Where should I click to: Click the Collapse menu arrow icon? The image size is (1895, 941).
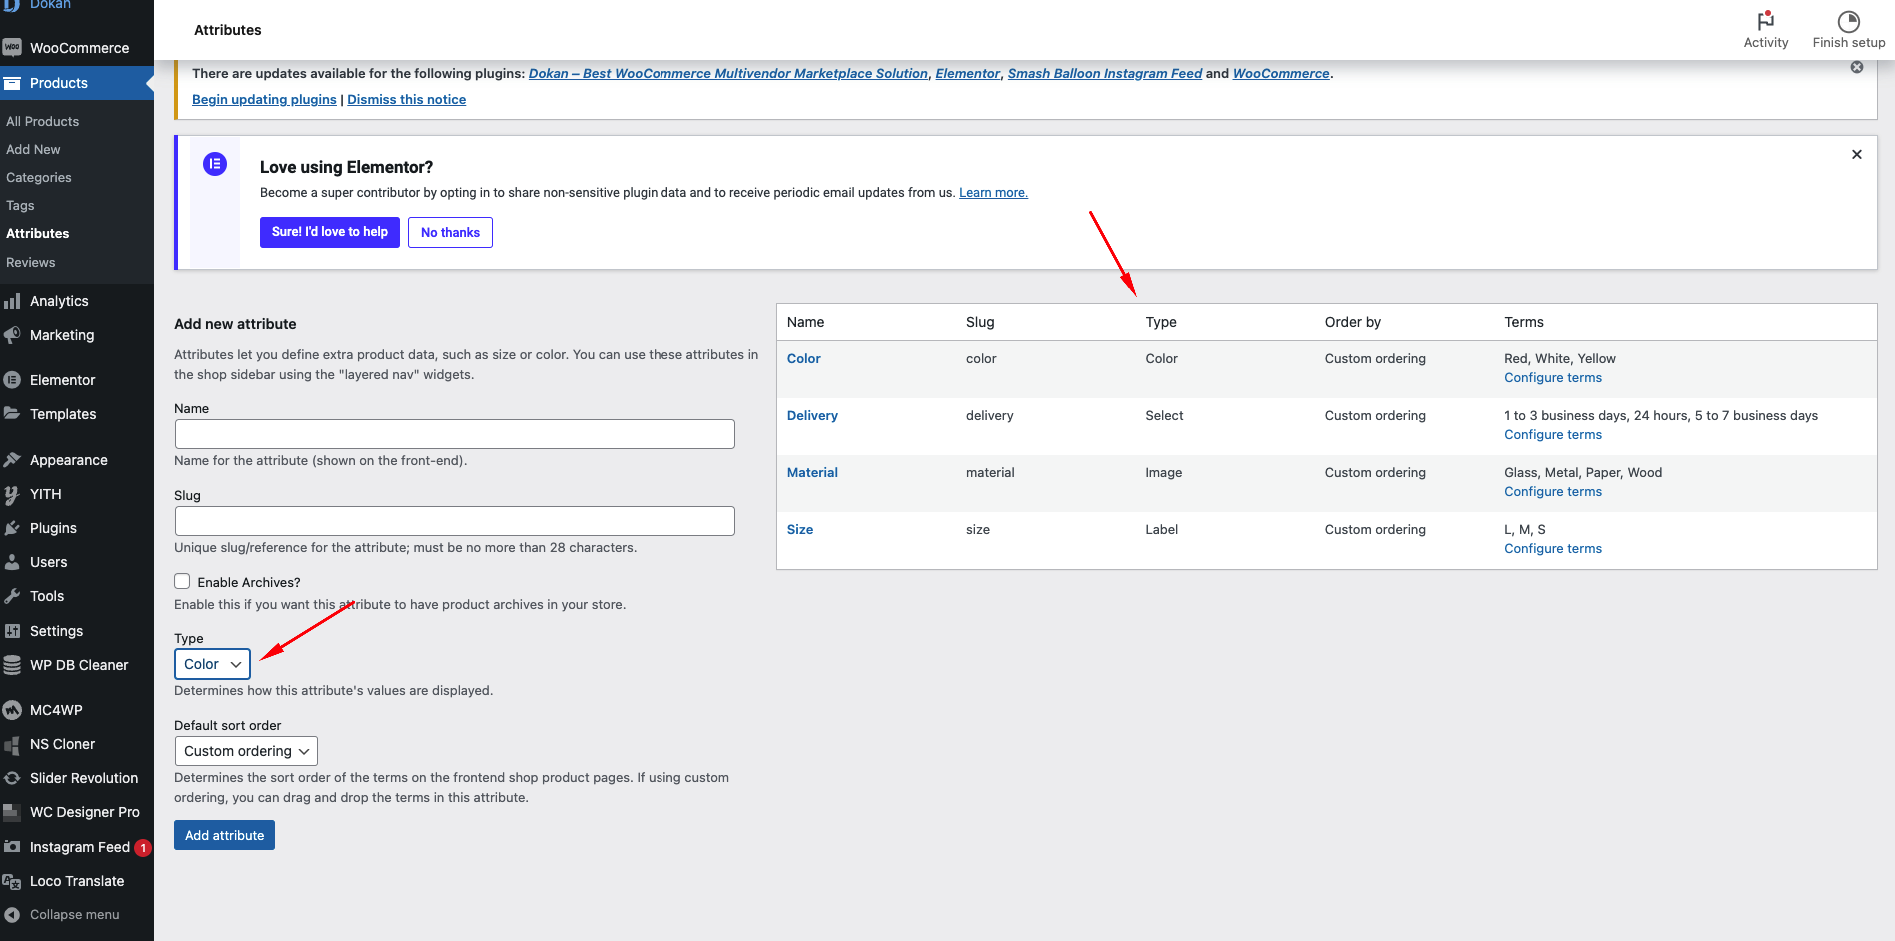tap(12, 915)
